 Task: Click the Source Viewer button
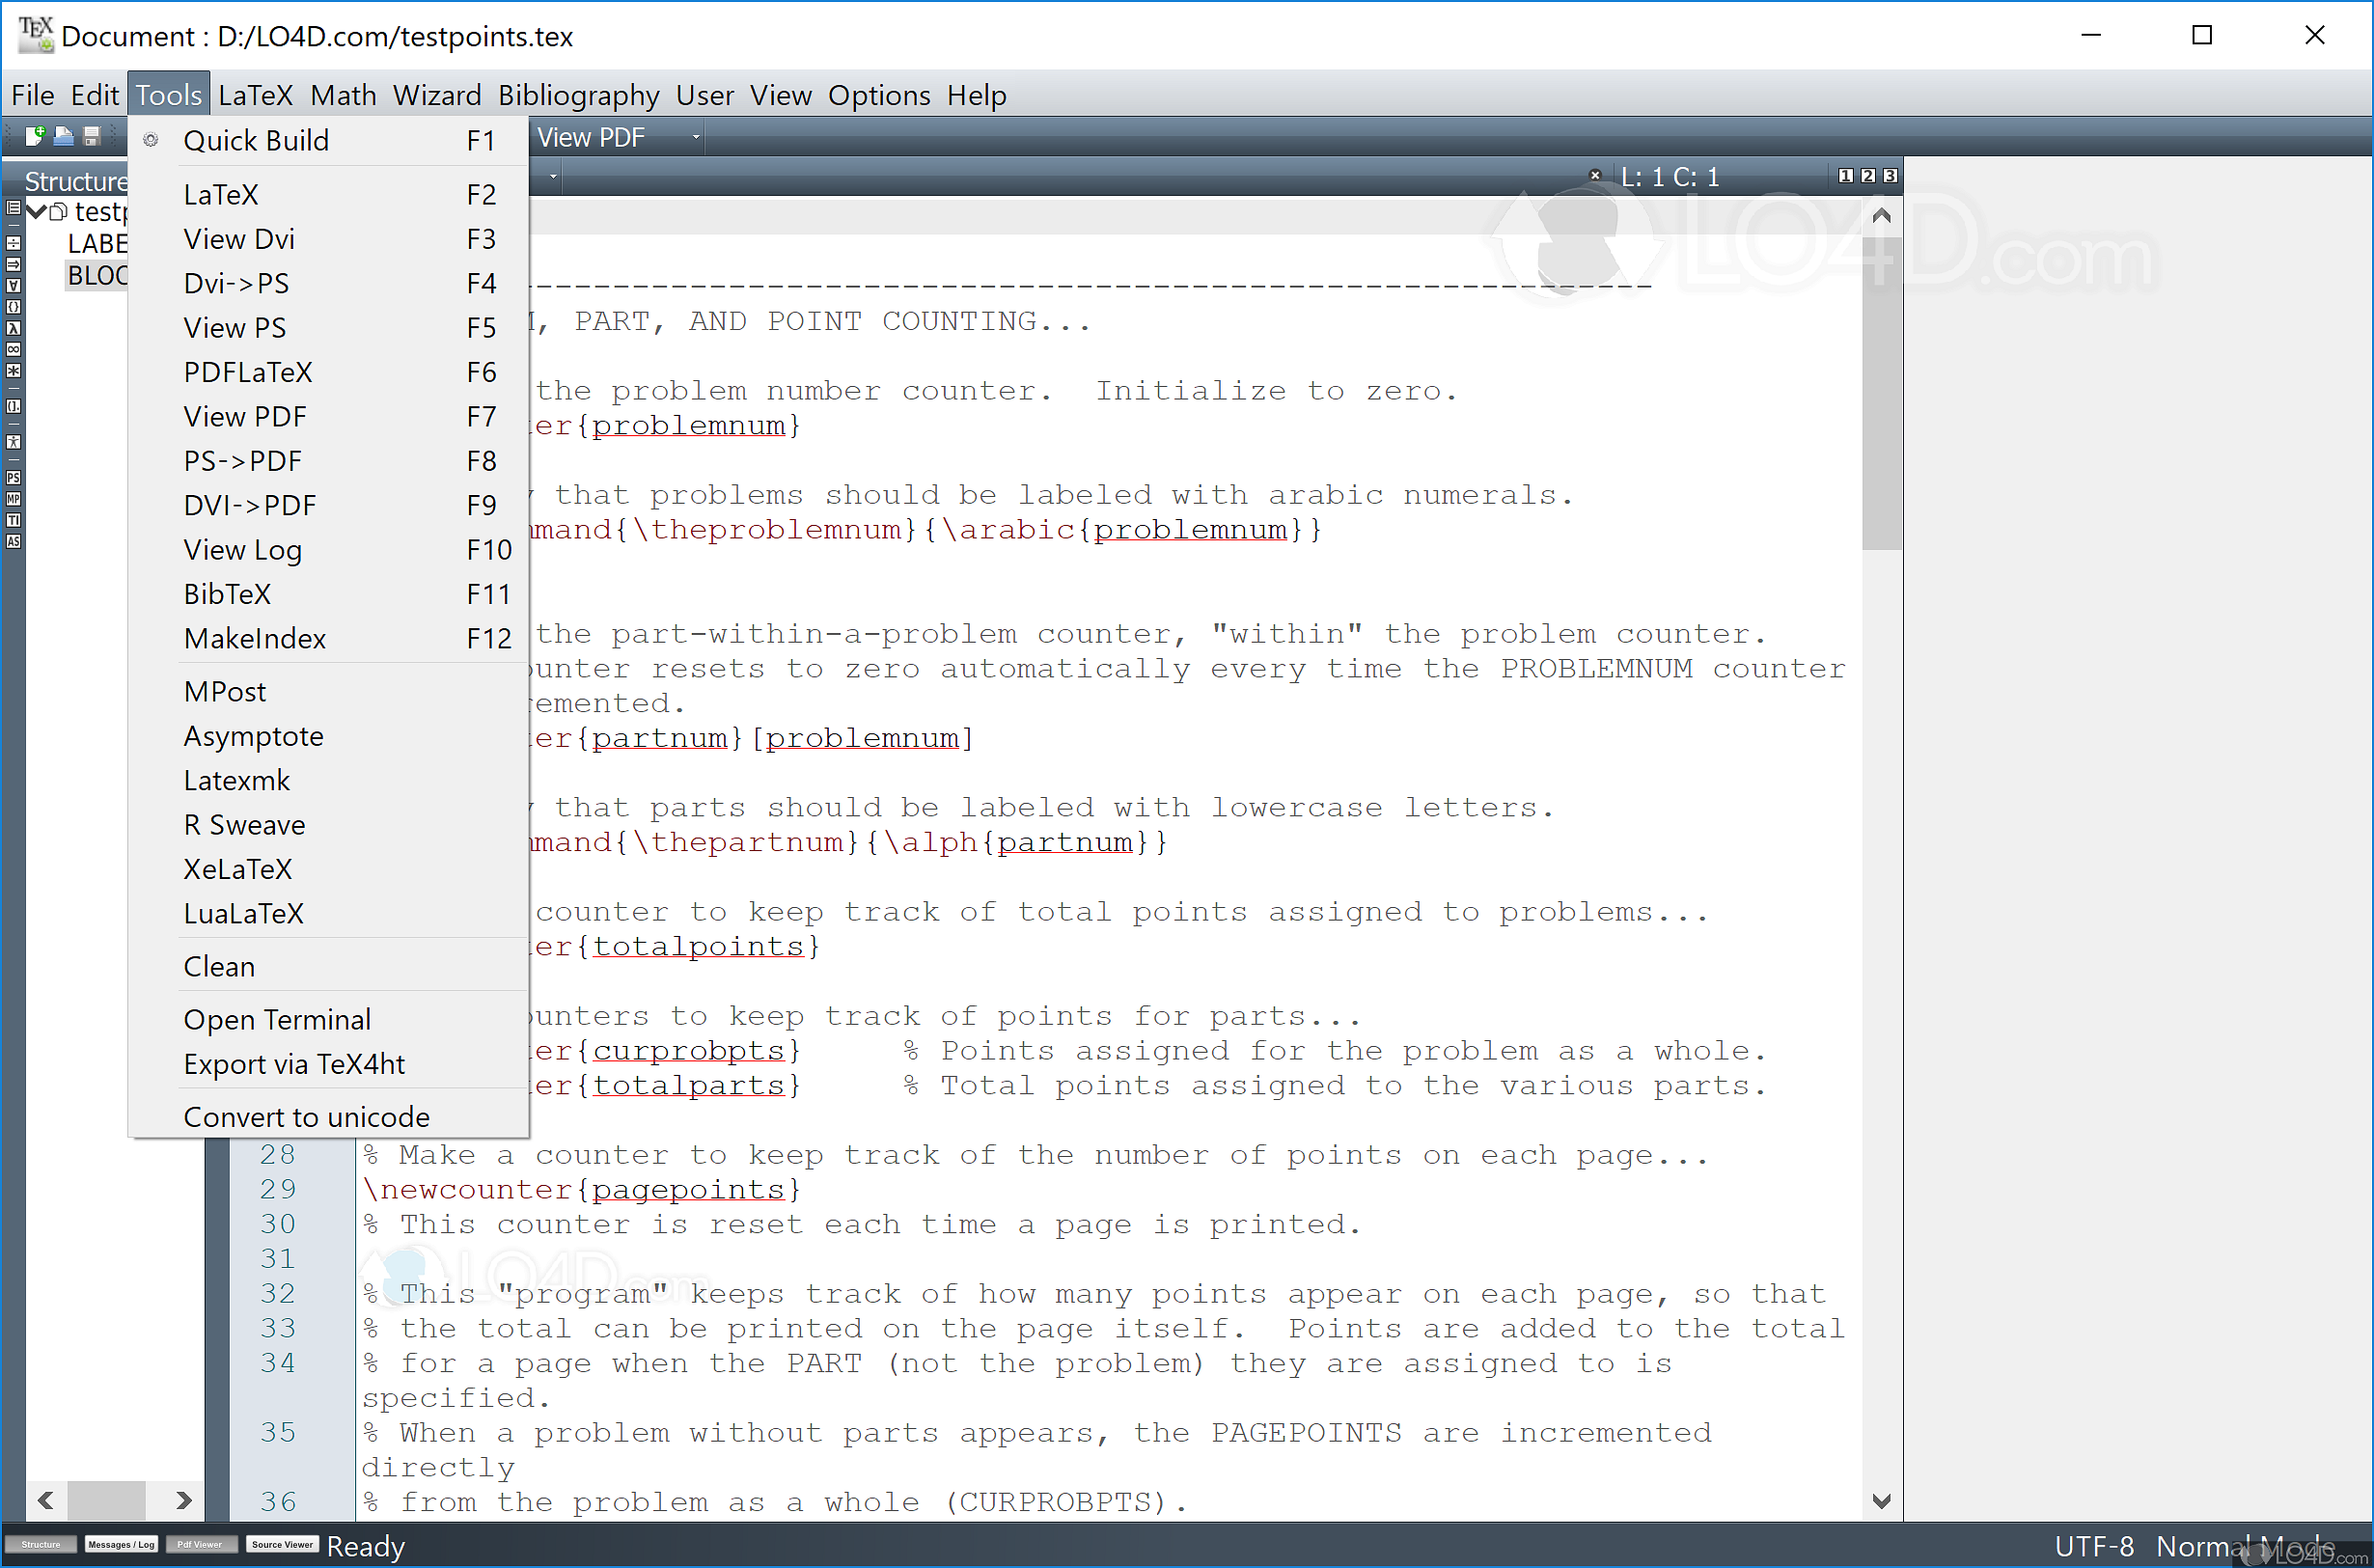pos(282,1545)
